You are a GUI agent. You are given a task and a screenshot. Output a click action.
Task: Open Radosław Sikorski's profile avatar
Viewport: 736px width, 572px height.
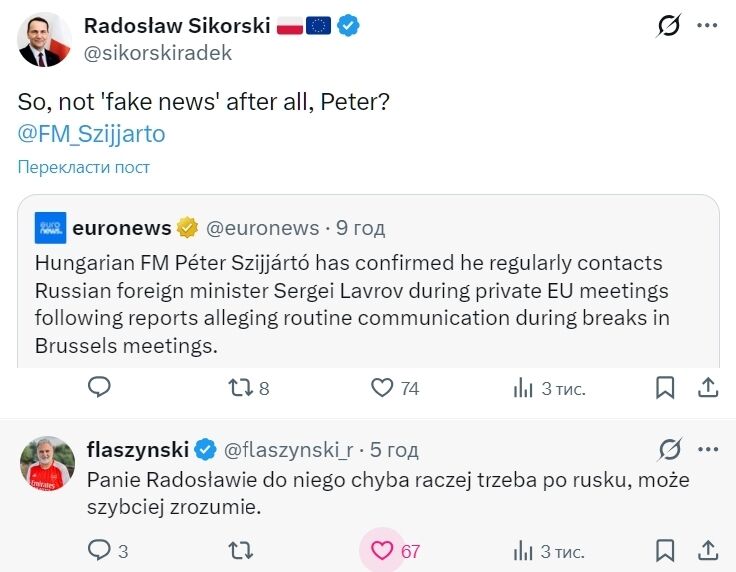pos(45,40)
